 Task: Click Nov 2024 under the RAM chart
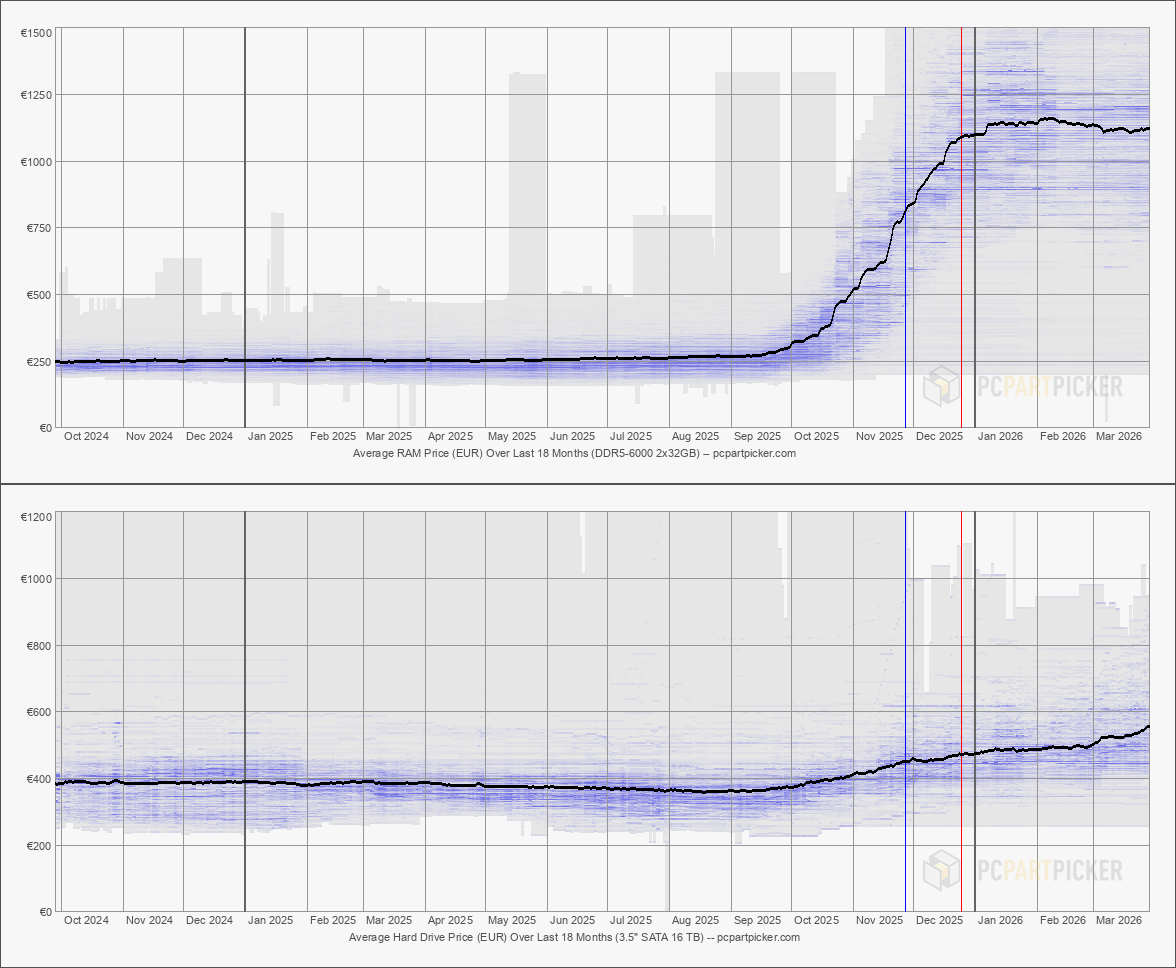(x=149, y=436)
